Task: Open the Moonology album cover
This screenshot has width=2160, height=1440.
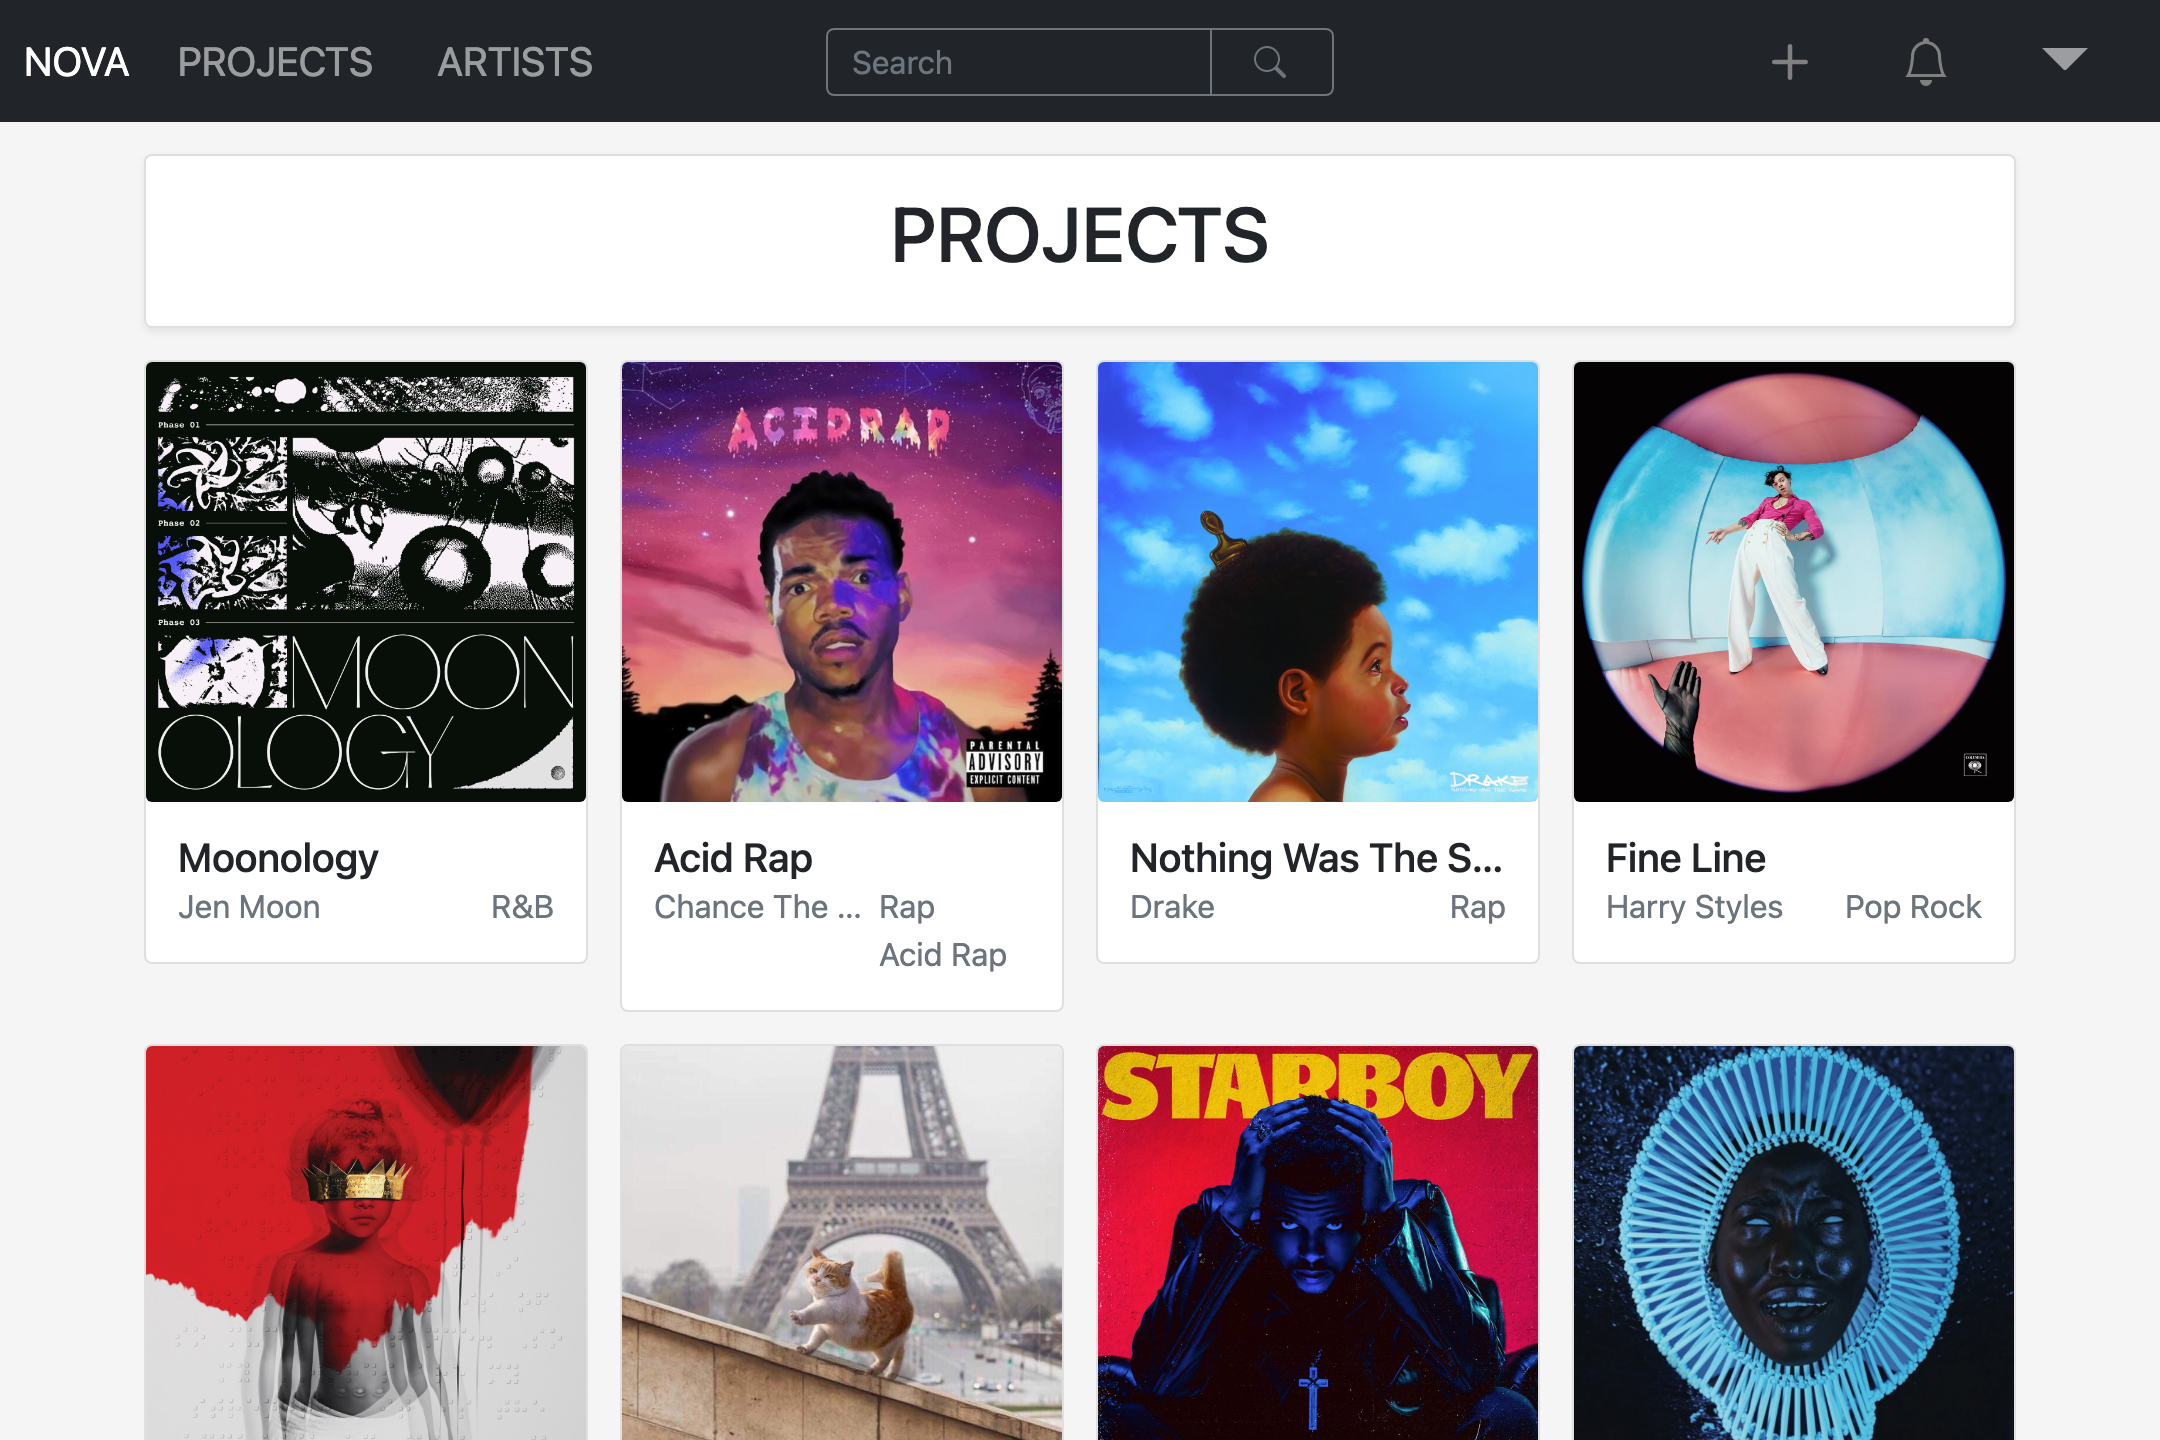Action: point(366,582)
